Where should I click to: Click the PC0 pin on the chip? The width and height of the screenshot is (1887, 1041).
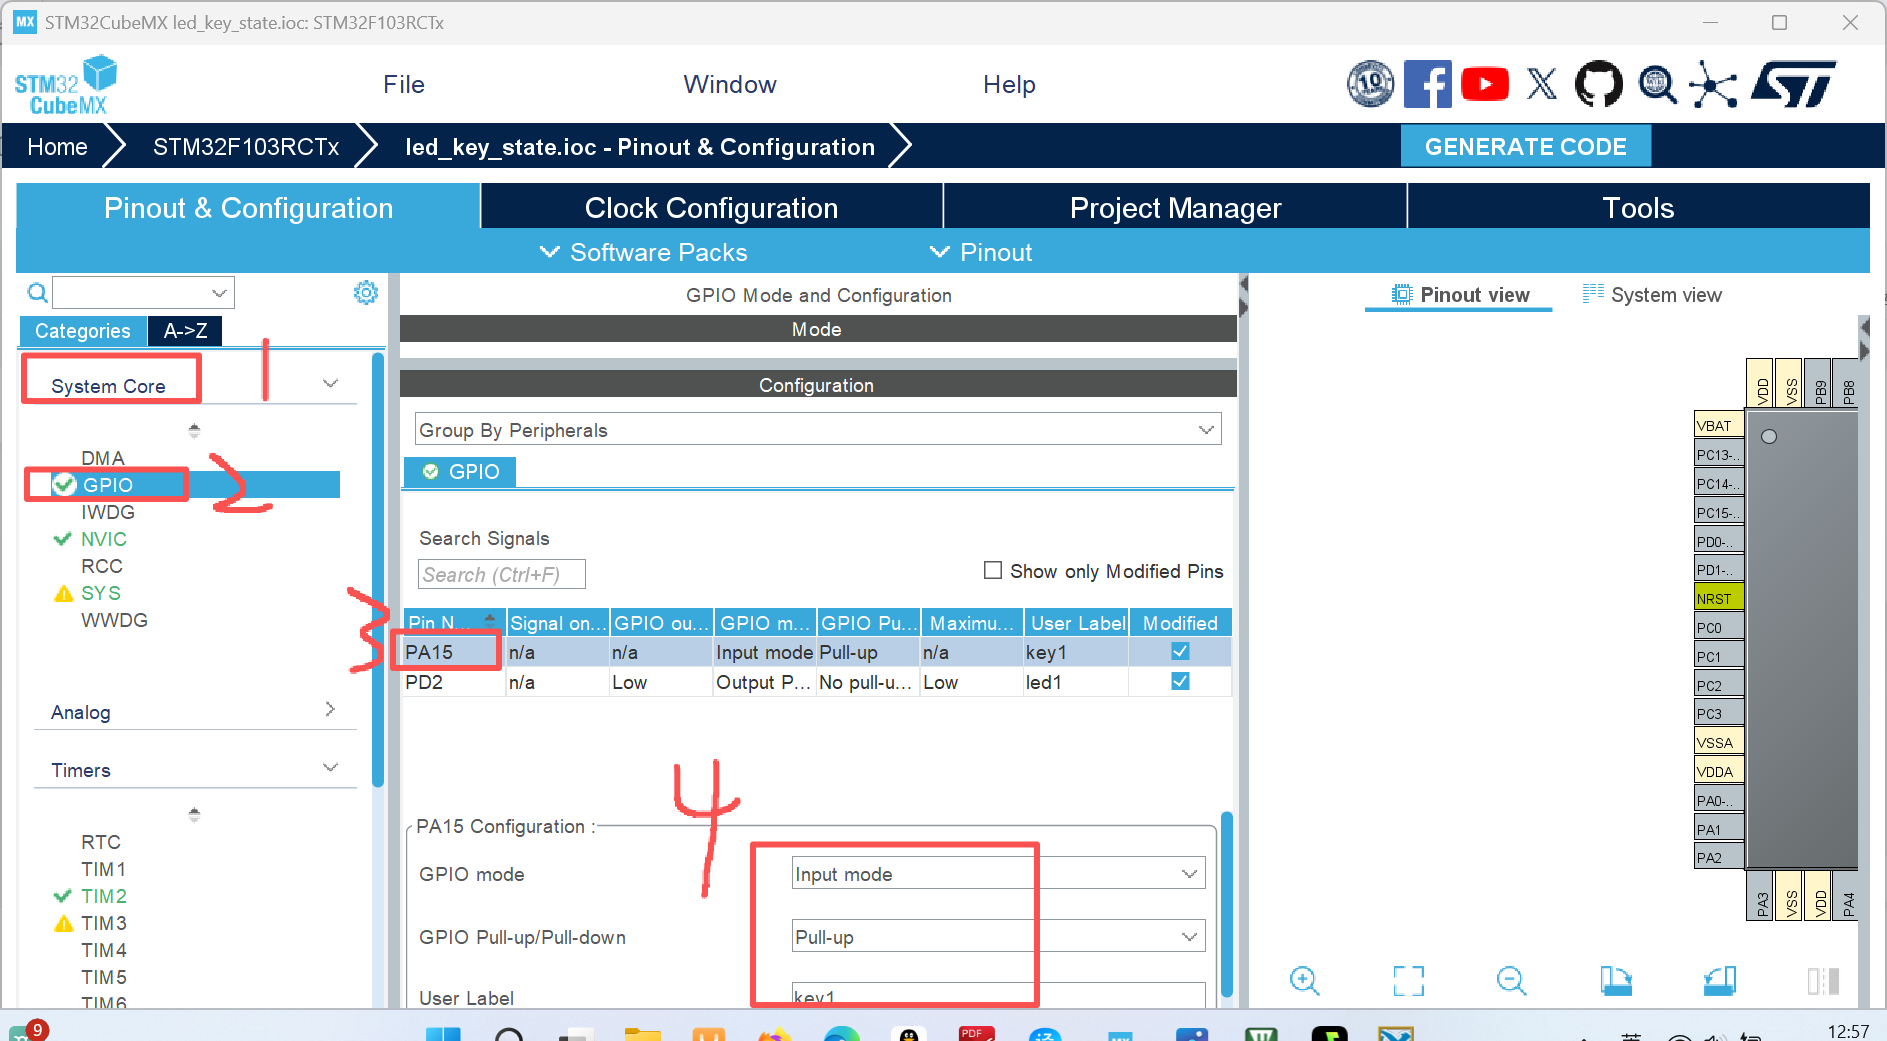pos(1718,627)
